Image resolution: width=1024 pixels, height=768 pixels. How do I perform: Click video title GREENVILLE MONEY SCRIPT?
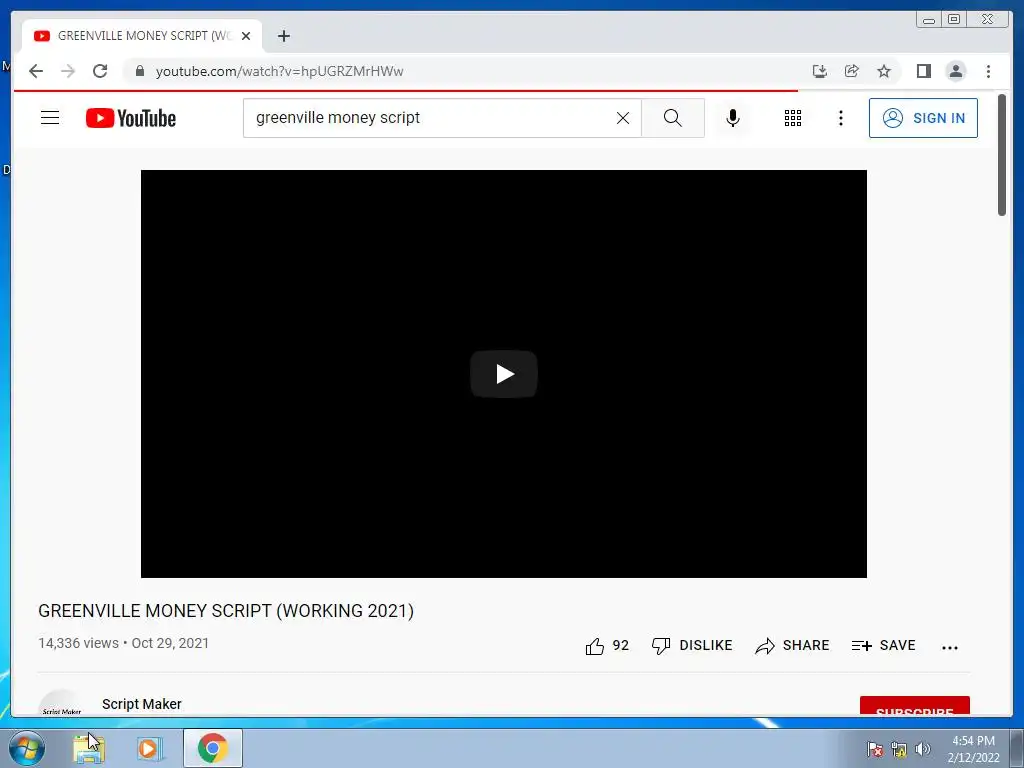tap(226, 611)
